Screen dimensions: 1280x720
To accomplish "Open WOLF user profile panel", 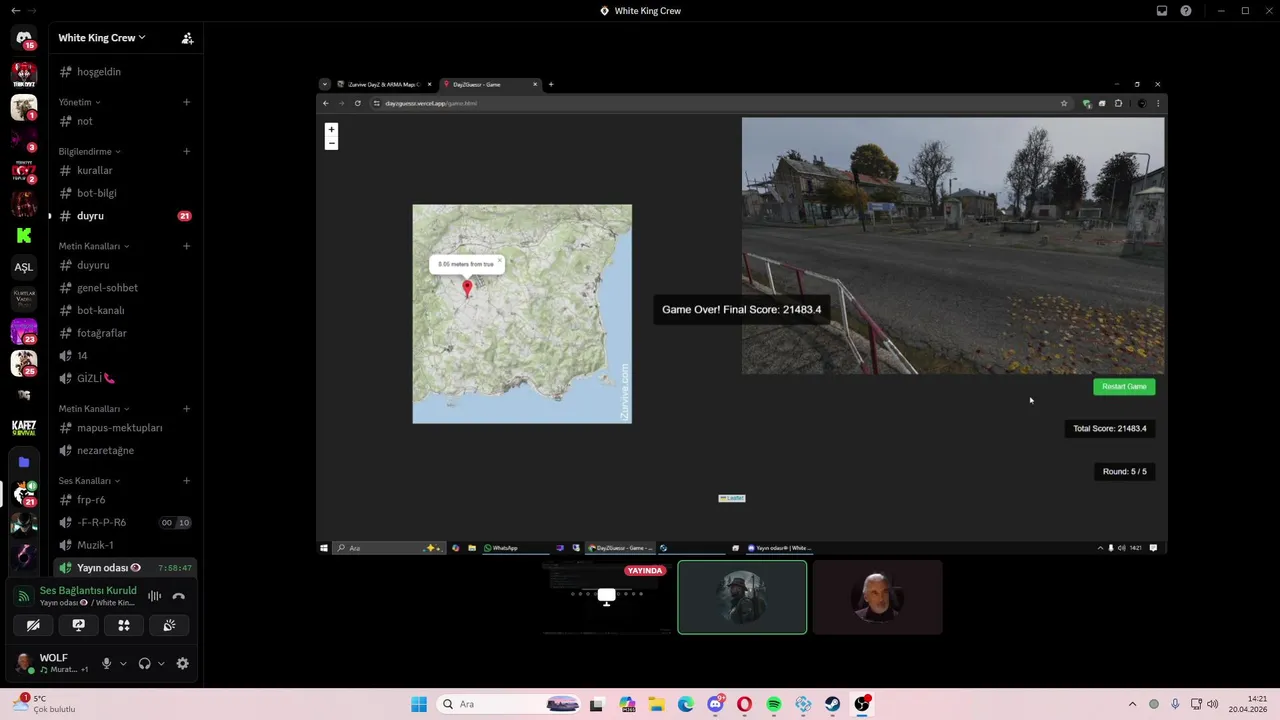I will (x=52, y=663).
